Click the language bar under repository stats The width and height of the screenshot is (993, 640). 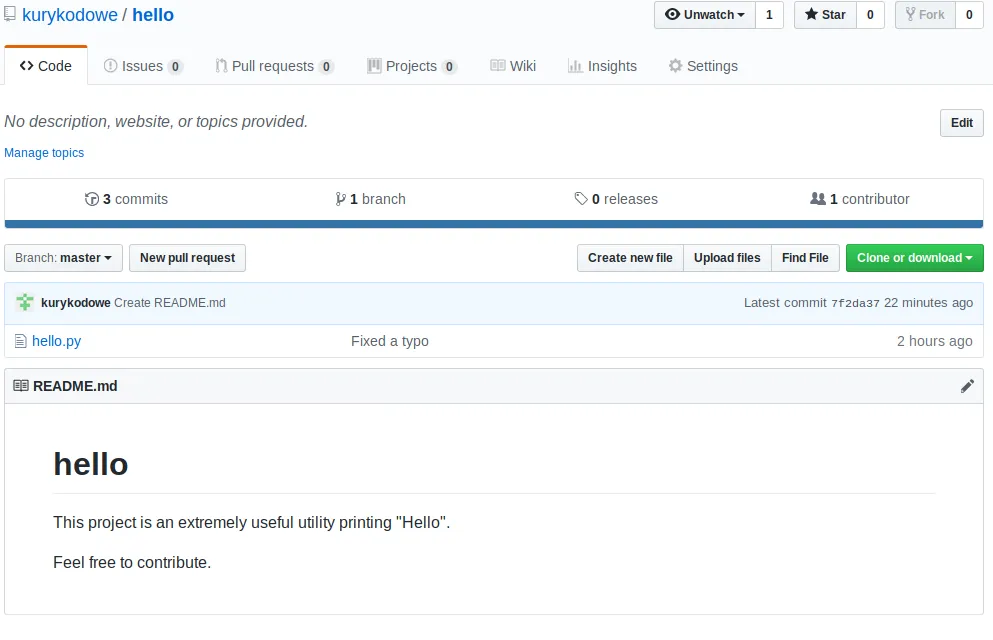click(493, 224)
